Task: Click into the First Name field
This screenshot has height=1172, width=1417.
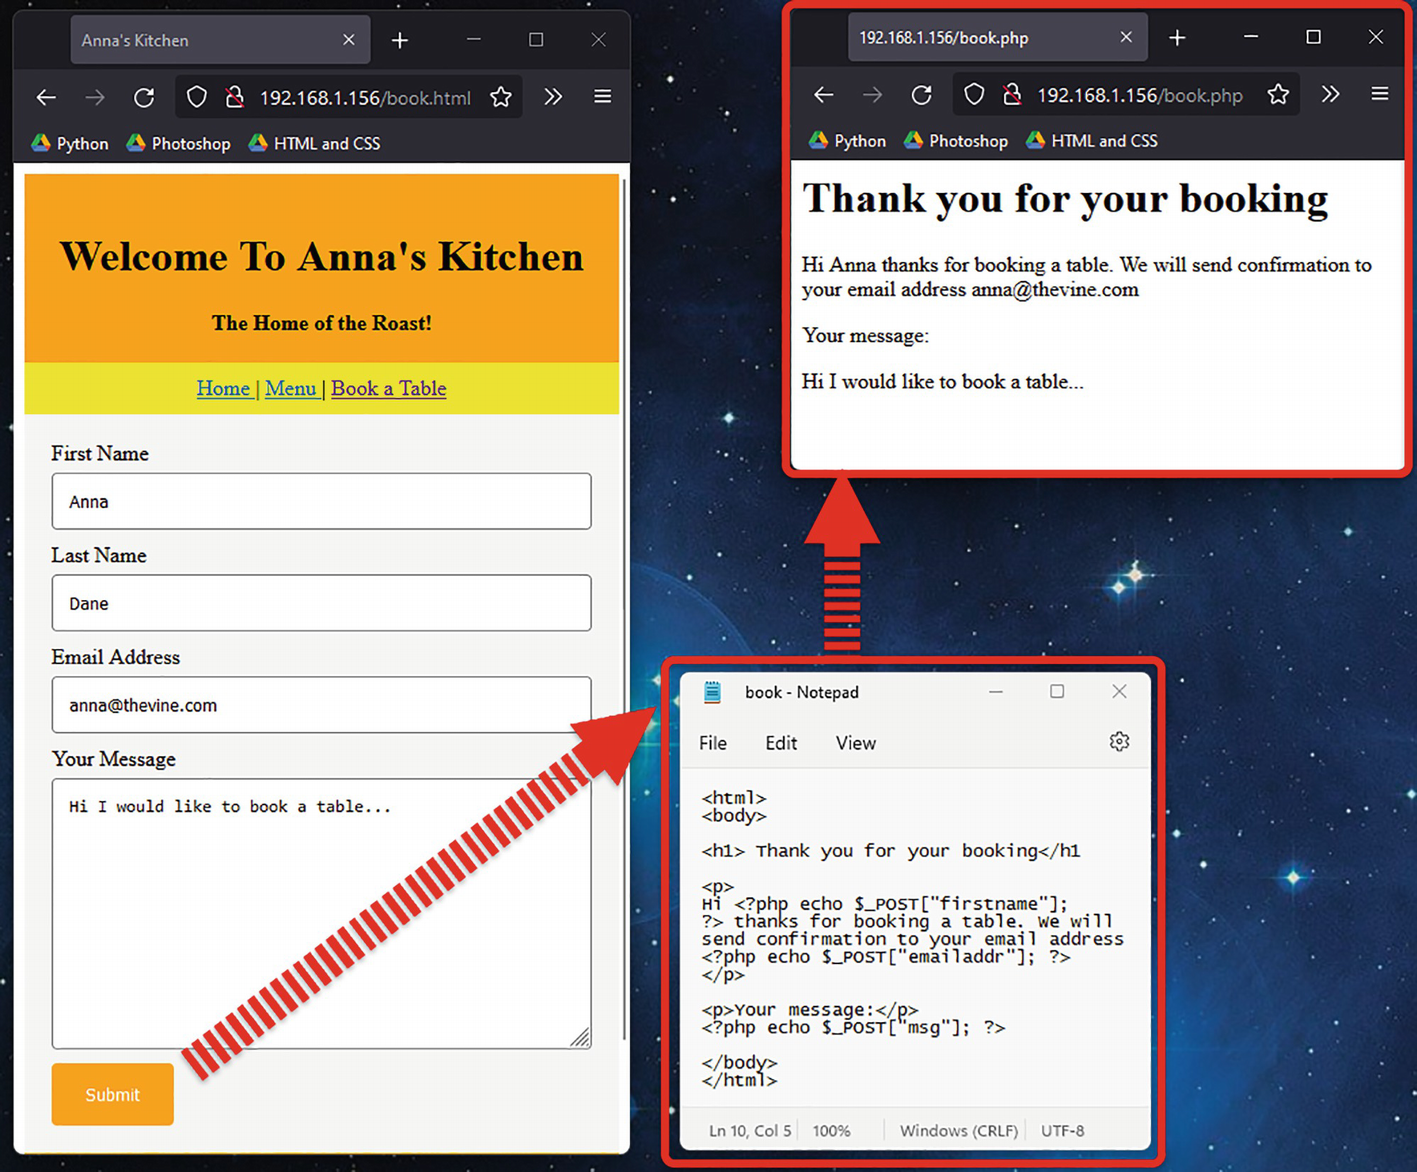Action: (x=321, y=501)
